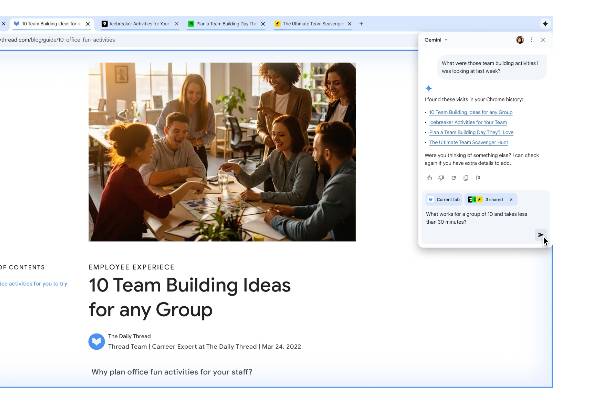Click the user's question bubble in Gemini chat
The image size is (594, 401).
[x=491, y=67]
